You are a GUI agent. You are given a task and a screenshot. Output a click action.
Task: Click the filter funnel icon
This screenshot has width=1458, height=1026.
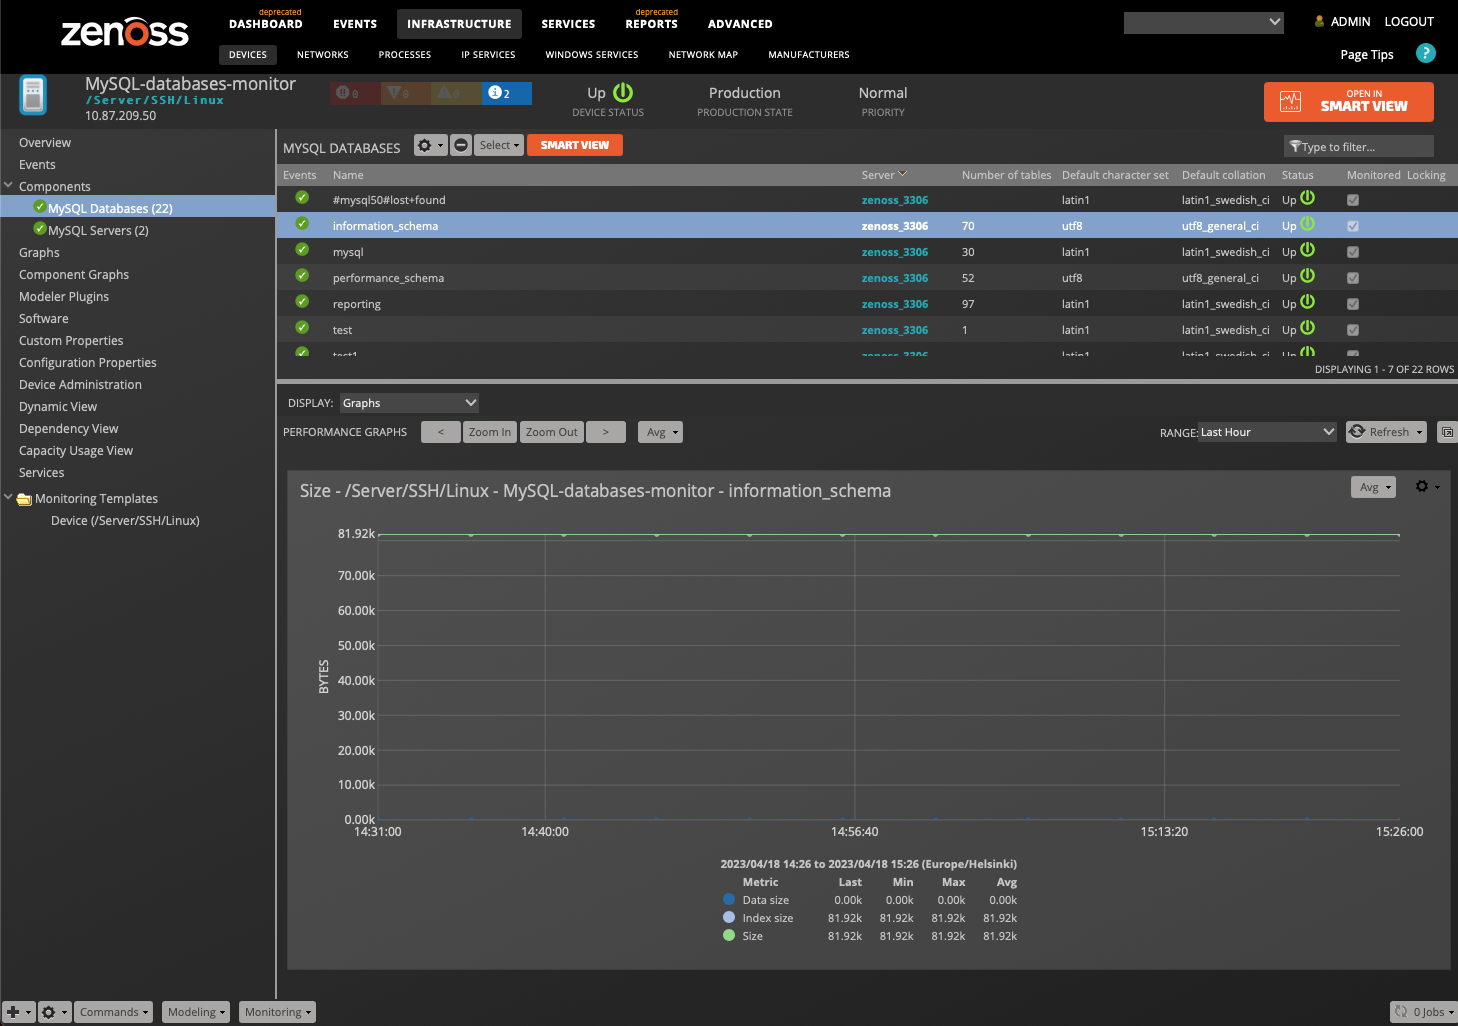click(1295, 146)
